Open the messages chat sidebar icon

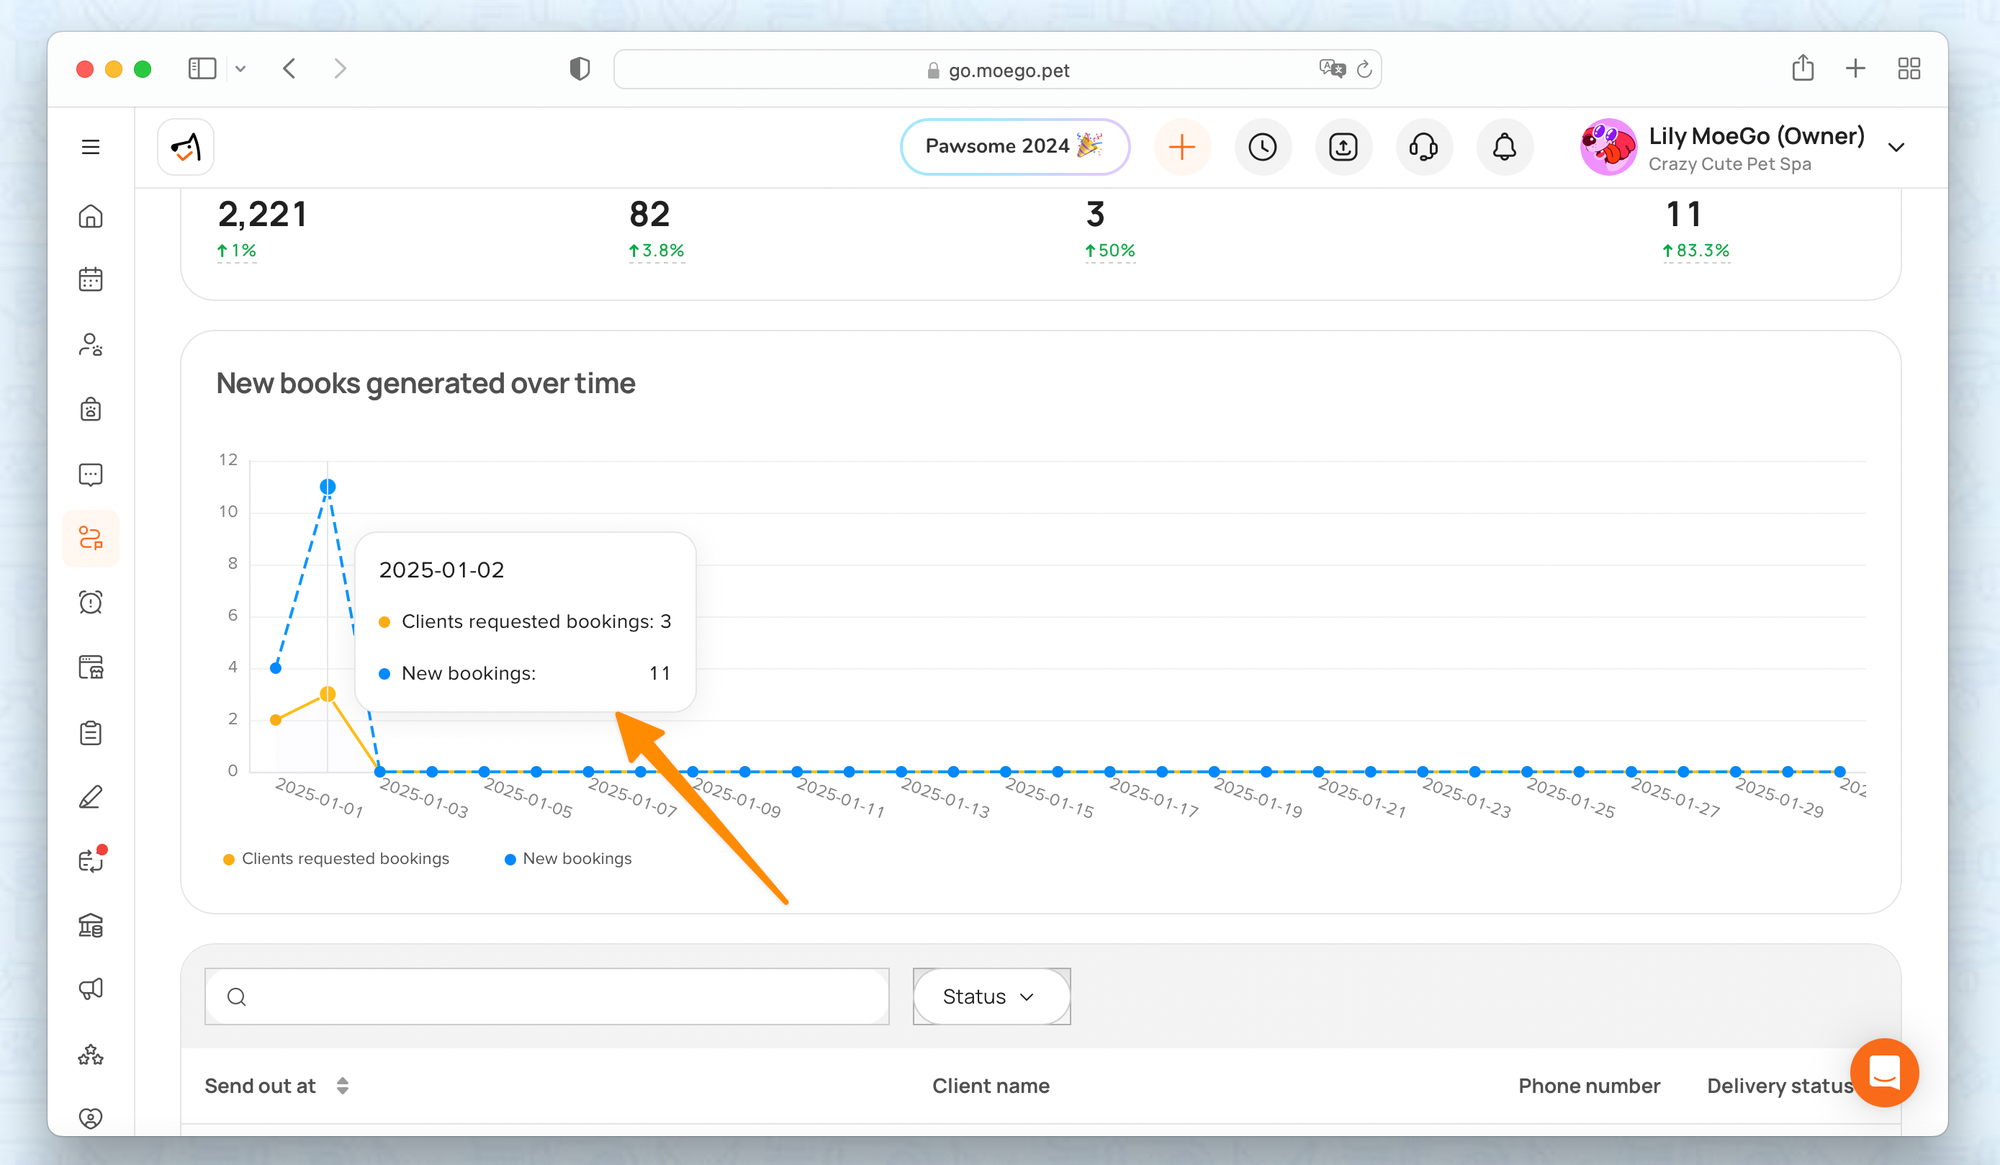(91, 474)
